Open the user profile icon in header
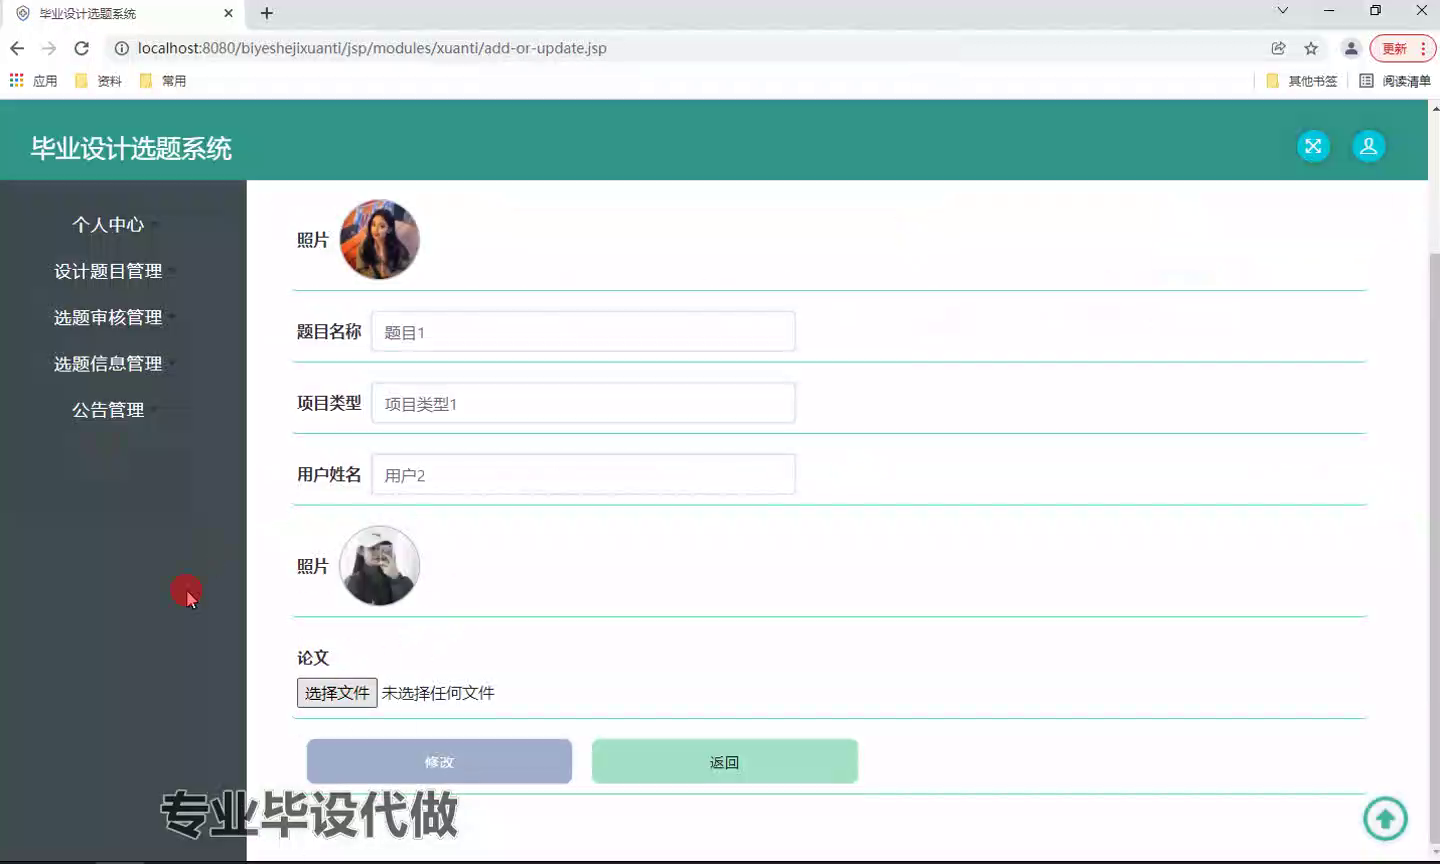The height and width of the screenshot is (864, 1440). point(1368,146)
